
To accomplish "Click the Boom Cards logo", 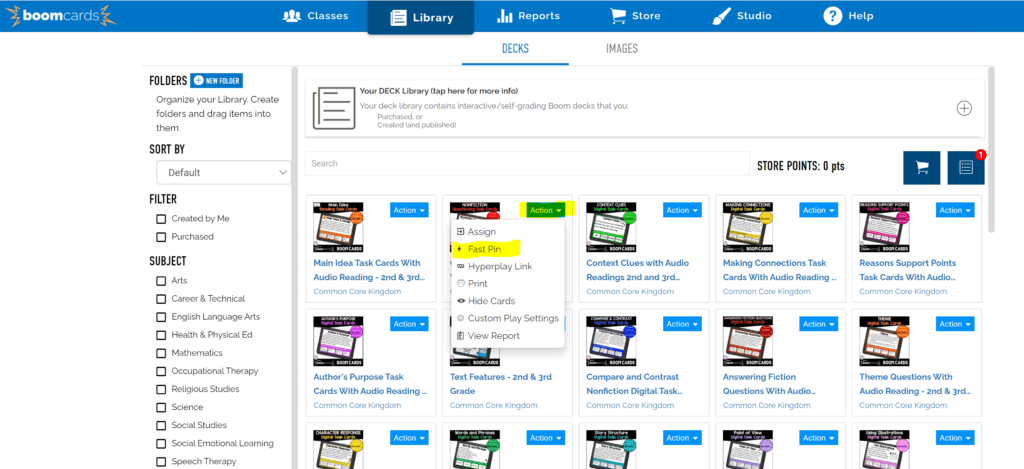I will pyautogui.click(x=60, y=16).
